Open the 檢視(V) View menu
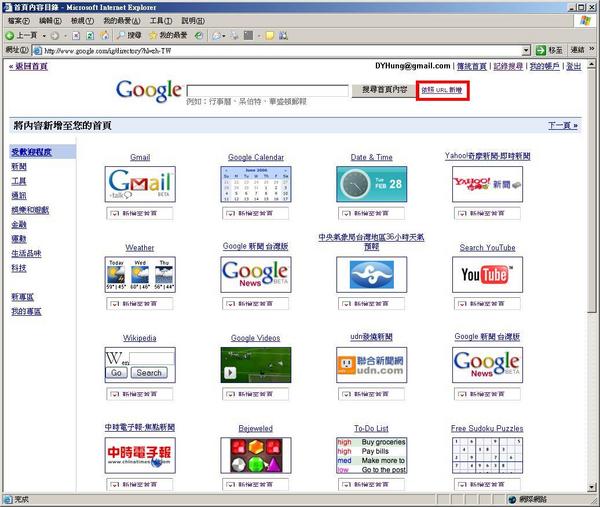600x507 pixels. pyautogui.click(x=82, y=21)
